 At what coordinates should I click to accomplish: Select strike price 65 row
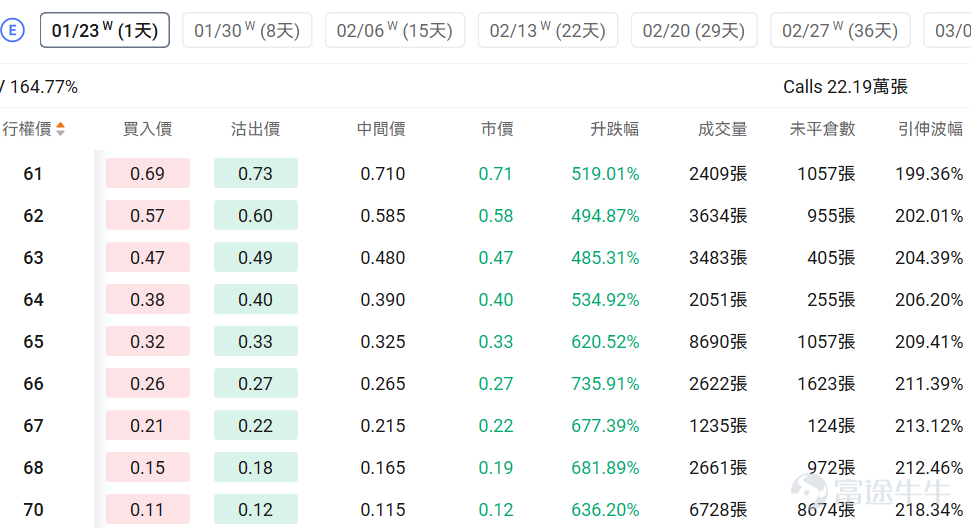coord(33,342)
